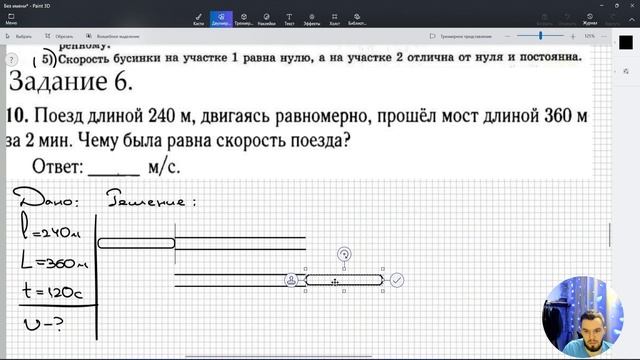Switch to the 3D shapes tab

point(244,19)
